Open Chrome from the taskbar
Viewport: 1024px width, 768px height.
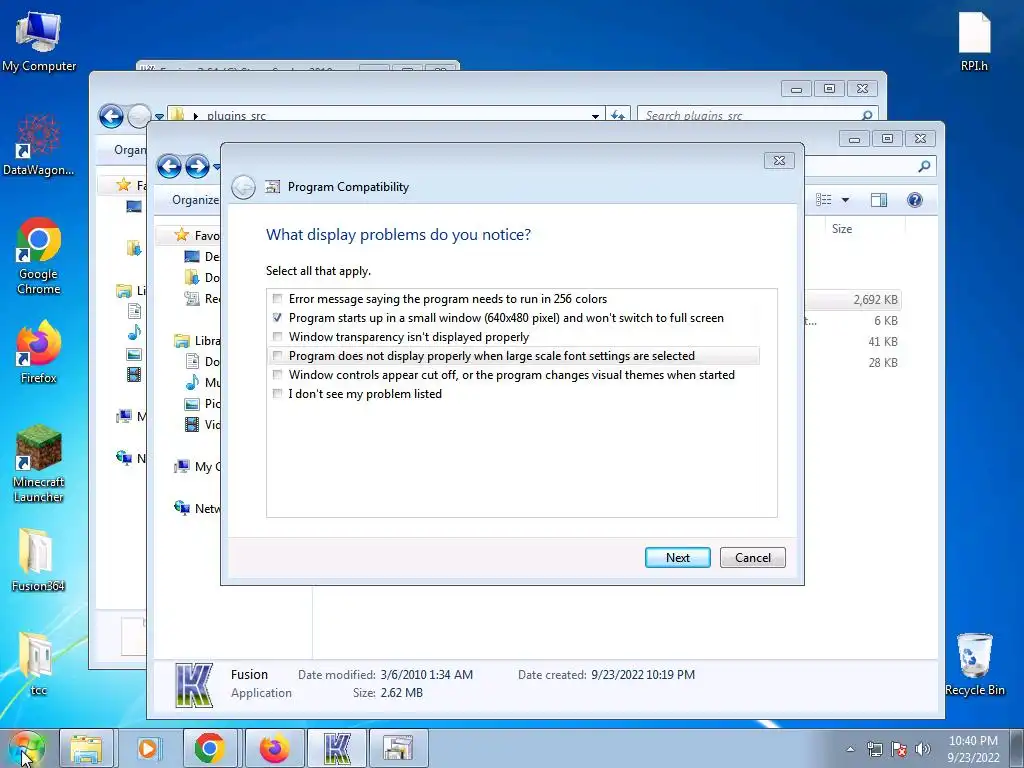click(x=209, y=748)
